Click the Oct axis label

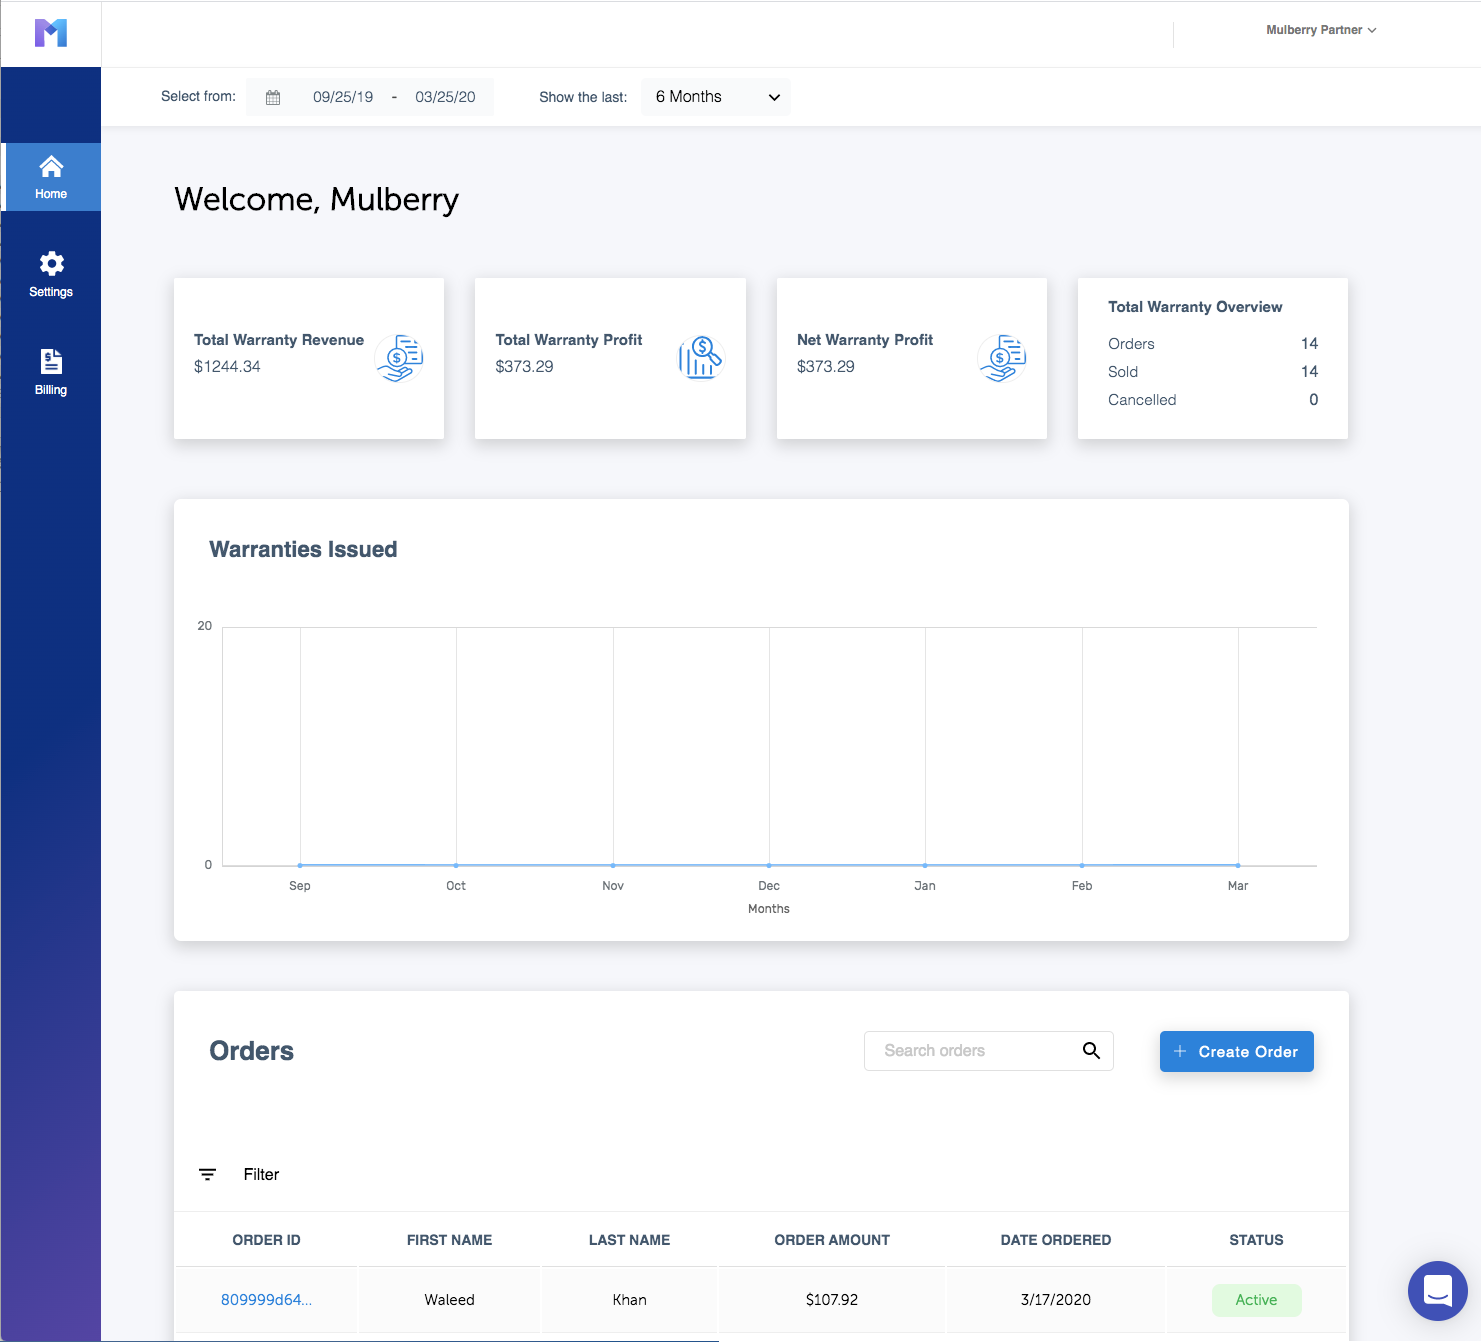[456, 886]
